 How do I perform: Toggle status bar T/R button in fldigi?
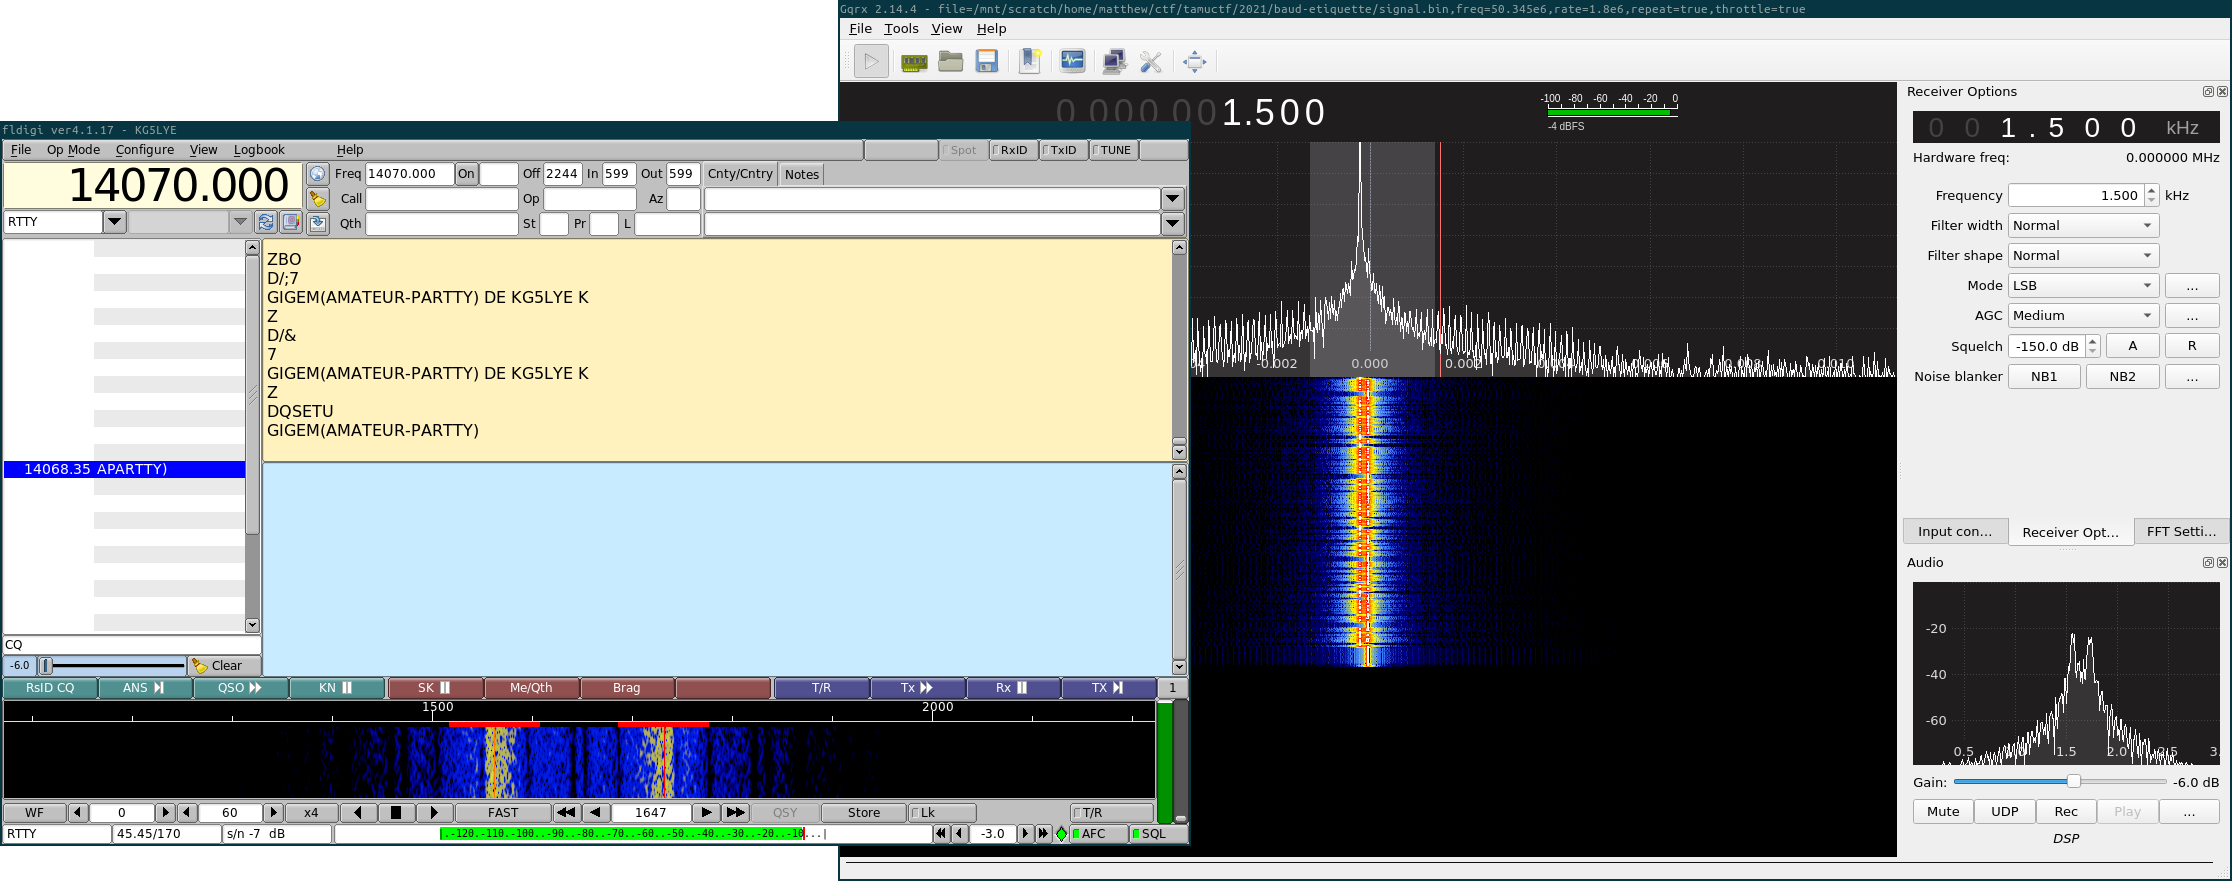click(x=1110, y=813)
